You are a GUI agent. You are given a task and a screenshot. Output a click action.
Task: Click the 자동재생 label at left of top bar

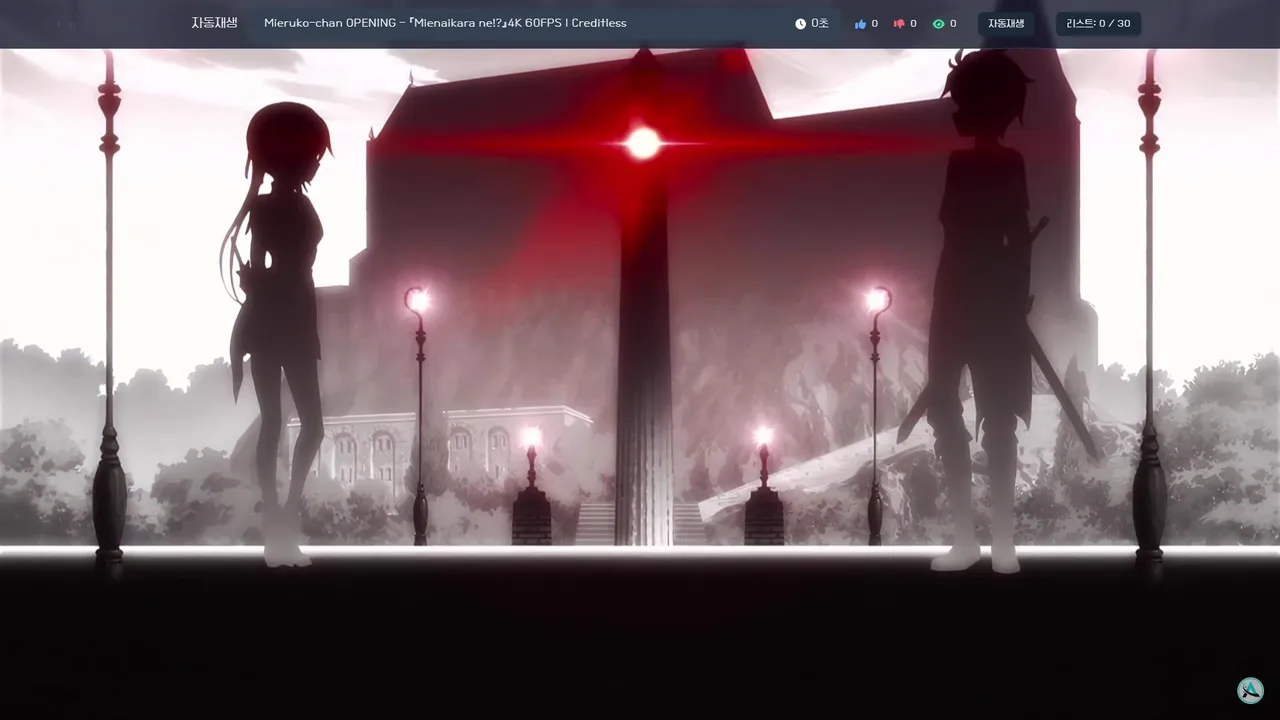pyautogui.click(x=214, y=23)
